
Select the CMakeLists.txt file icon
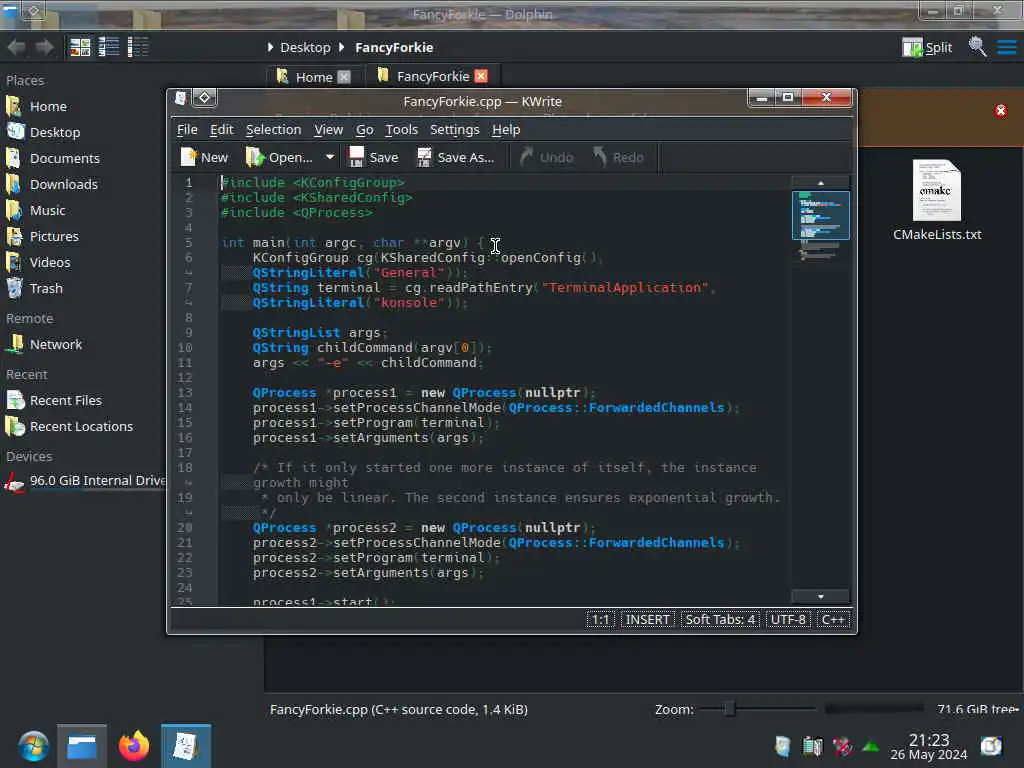click(x=936, y=191)
